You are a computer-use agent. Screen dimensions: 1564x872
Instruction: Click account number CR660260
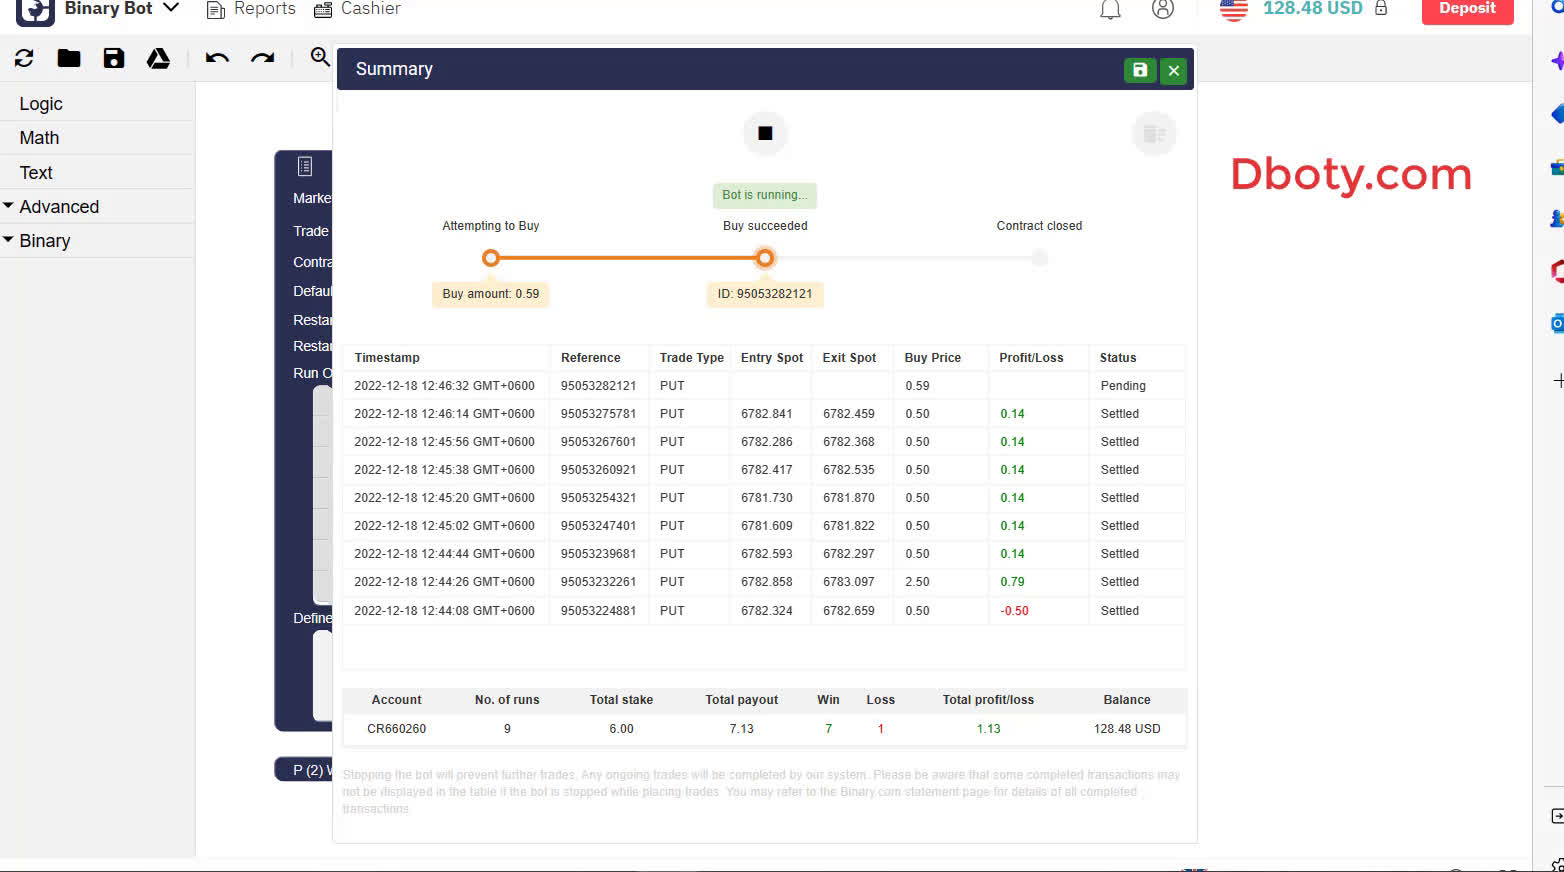coord(396,729)
